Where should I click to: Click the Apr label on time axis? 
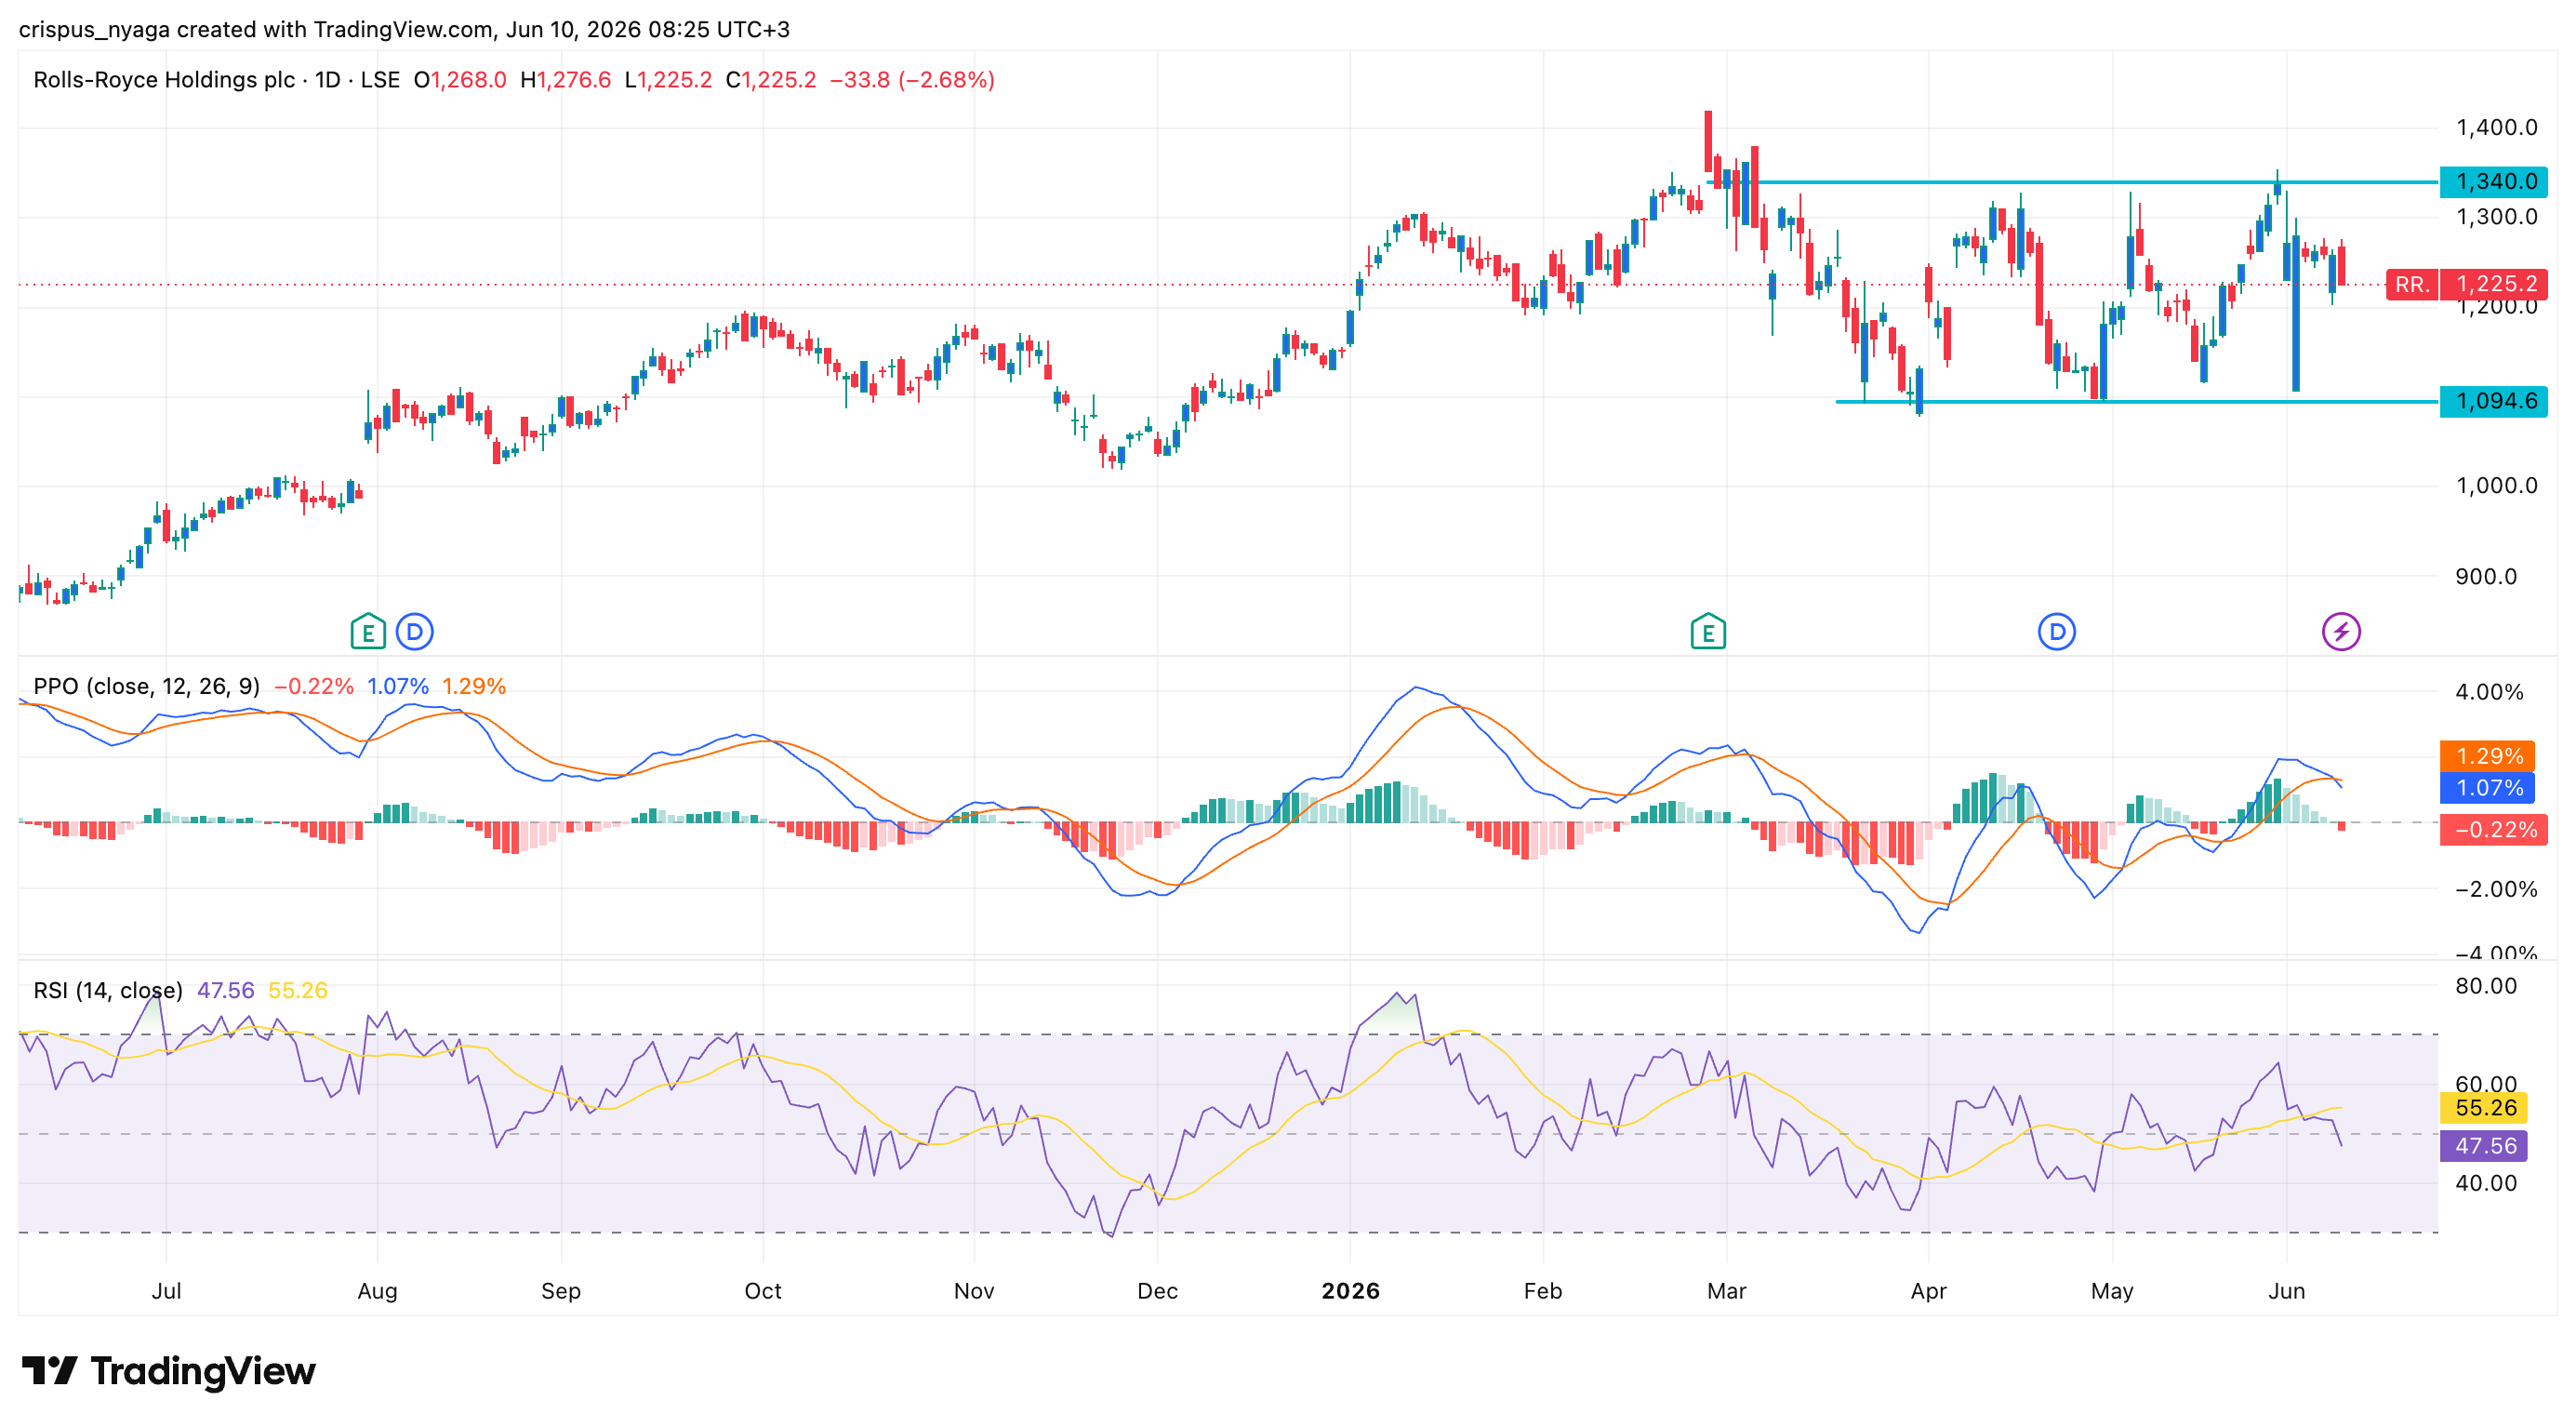[1929, 1291]
